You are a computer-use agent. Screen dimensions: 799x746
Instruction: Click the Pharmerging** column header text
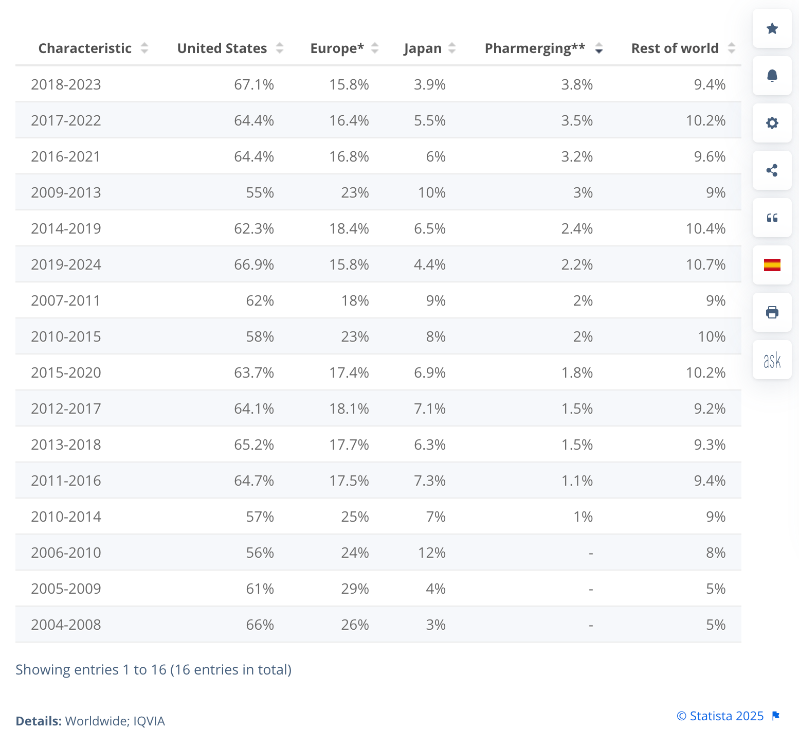535,48
